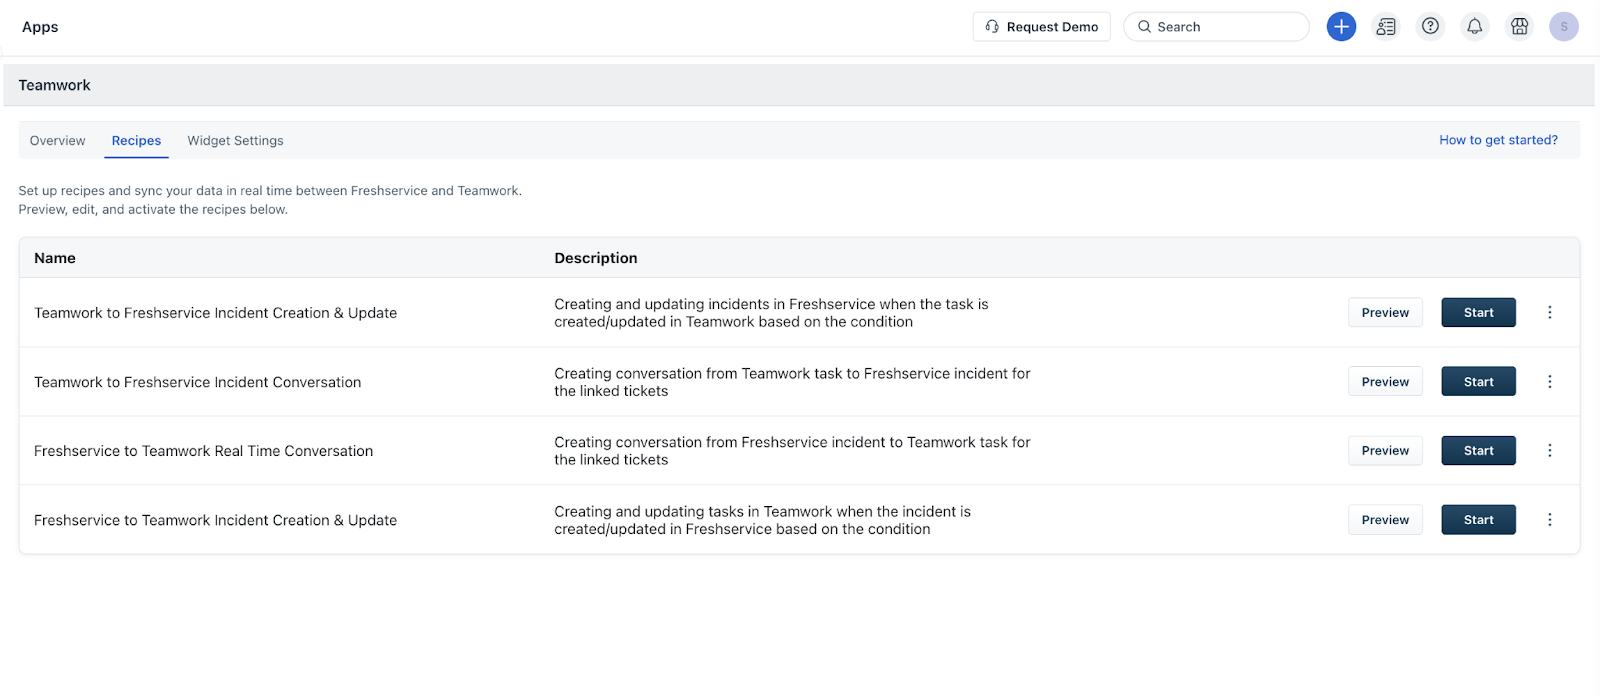This screenshot has width=1600, height=695.
Task: Click description 'Creating conversation from Freshservice incident'
Action: click(792, 451)
